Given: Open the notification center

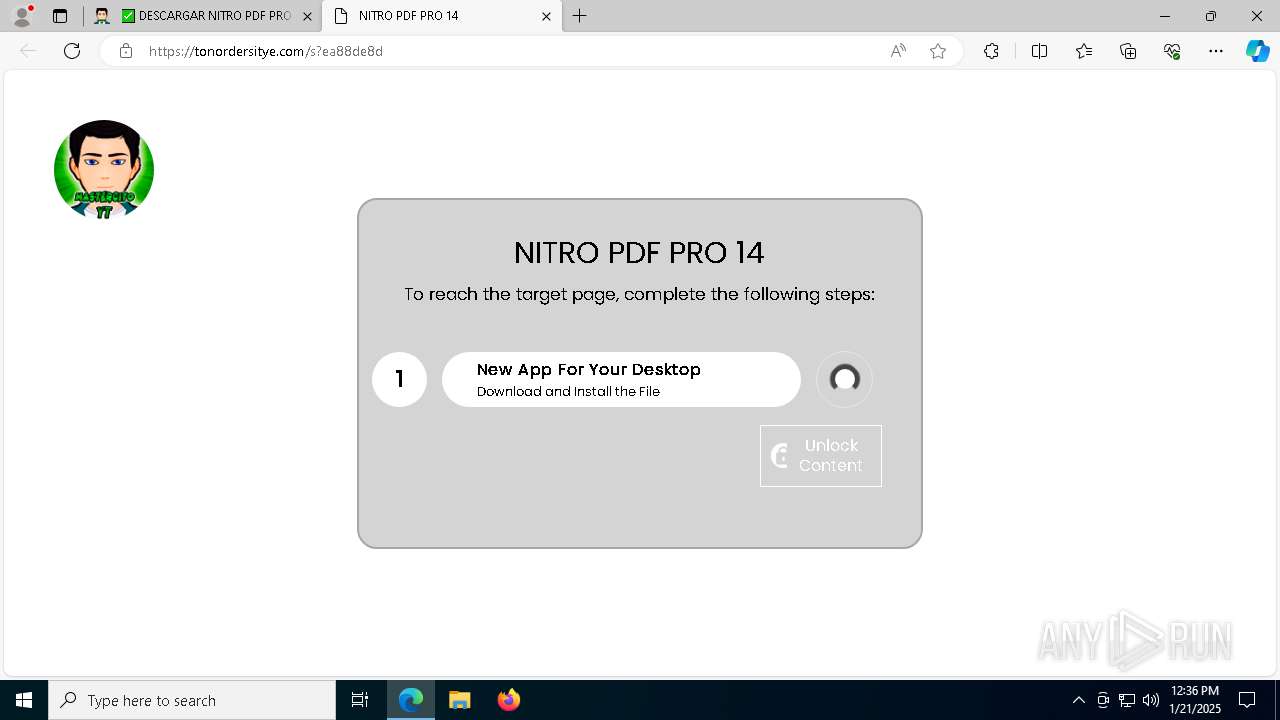Looking at the screenshot, I should [x=1247, y=700].
